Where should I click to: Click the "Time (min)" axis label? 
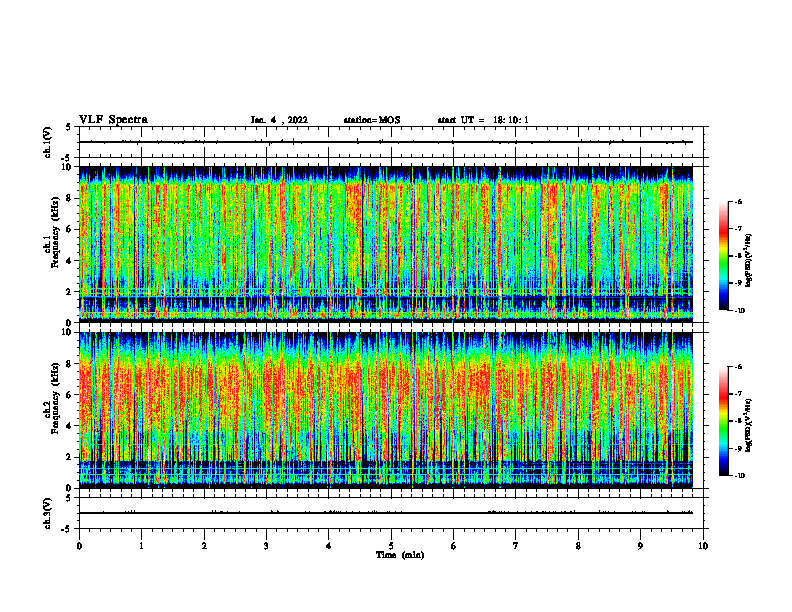(400, 555)
